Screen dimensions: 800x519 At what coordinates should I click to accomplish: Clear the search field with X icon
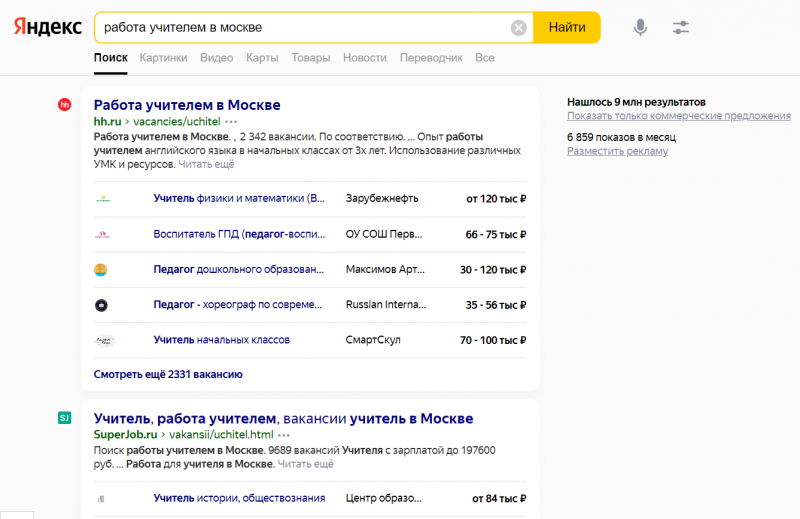518,28
